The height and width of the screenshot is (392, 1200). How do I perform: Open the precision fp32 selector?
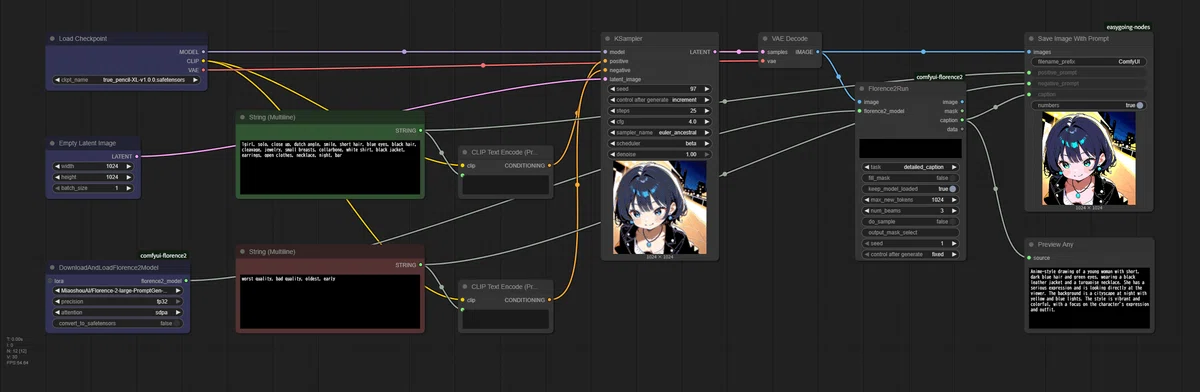click(x=119, y=302)
